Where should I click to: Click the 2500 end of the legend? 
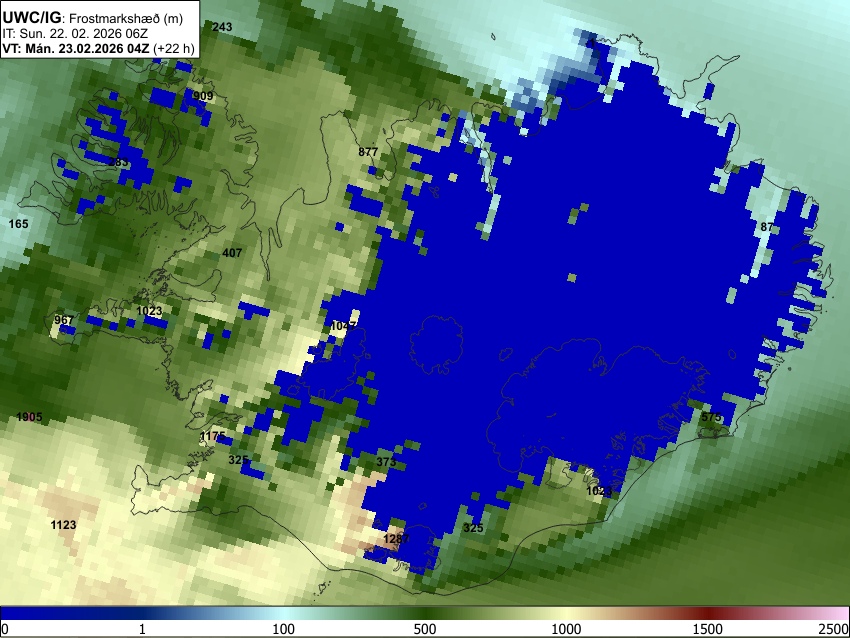coord(834,629)
